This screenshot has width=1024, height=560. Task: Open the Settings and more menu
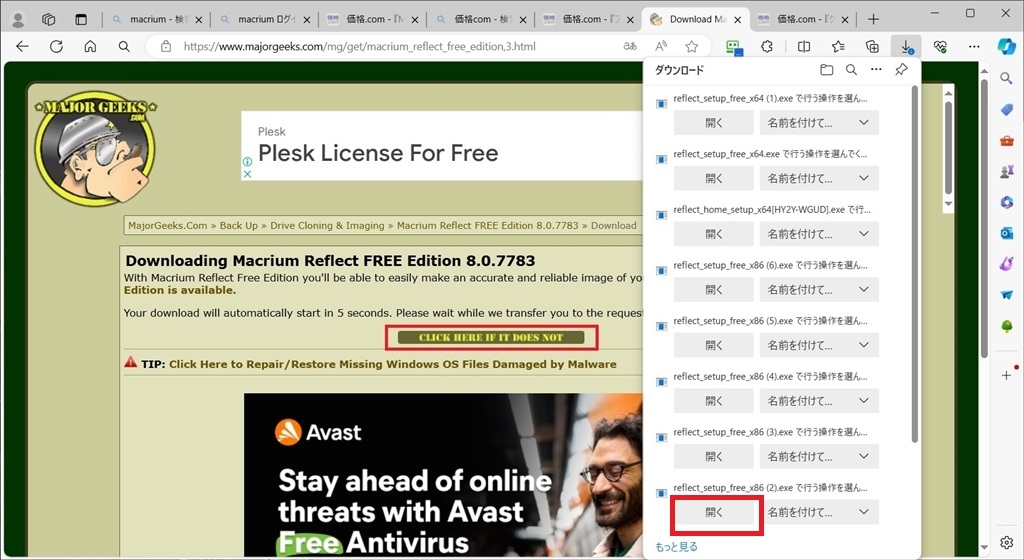pos(974,46)
